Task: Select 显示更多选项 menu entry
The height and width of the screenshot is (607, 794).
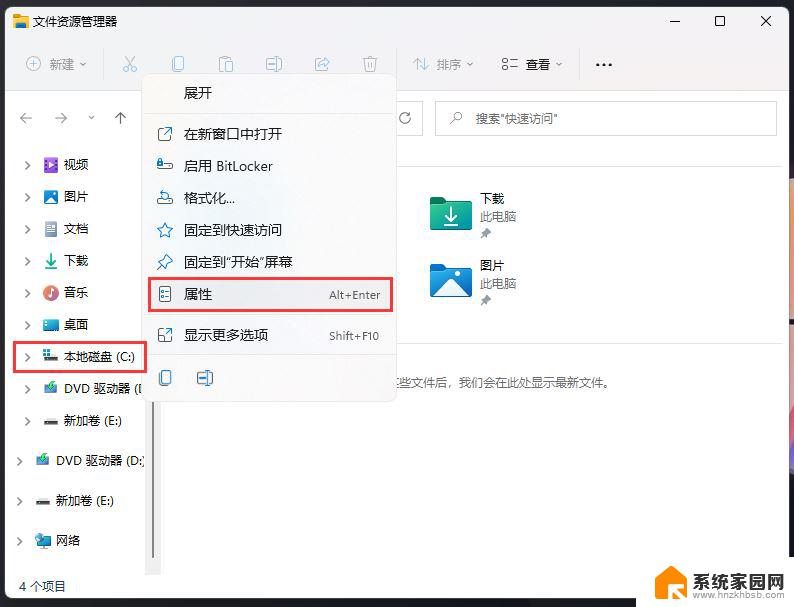Action: (269, 335)
